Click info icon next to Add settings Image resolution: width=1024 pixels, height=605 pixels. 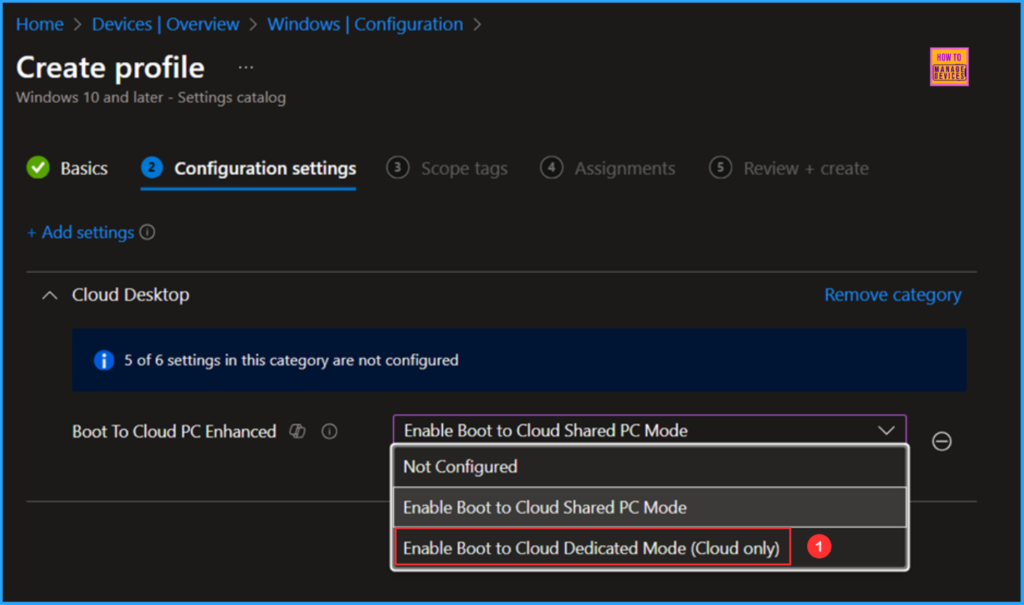[x=147, y=233]
